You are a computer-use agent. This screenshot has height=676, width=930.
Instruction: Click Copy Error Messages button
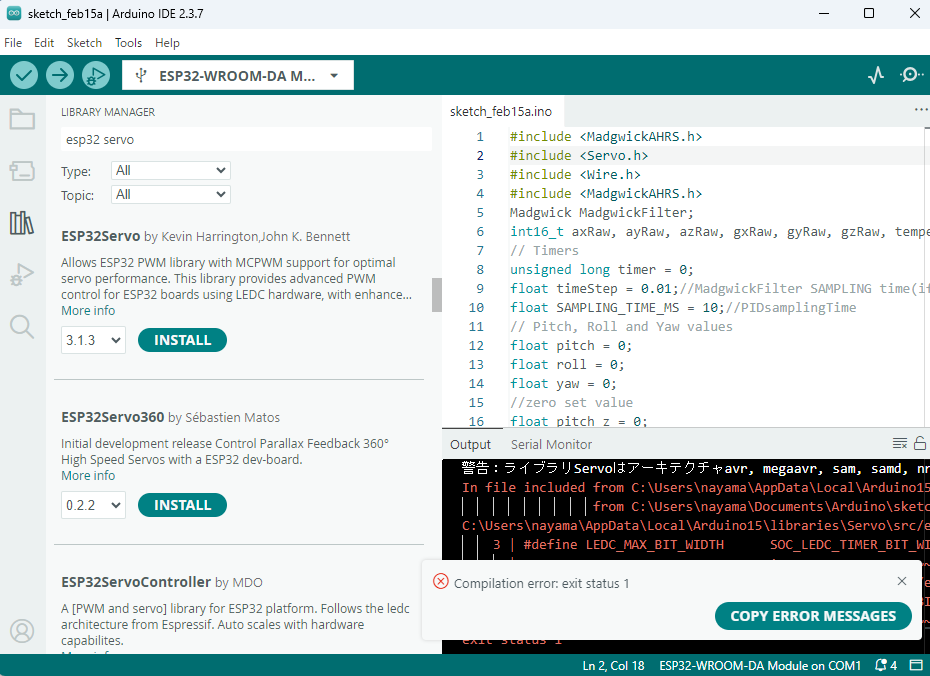[812, 616]
